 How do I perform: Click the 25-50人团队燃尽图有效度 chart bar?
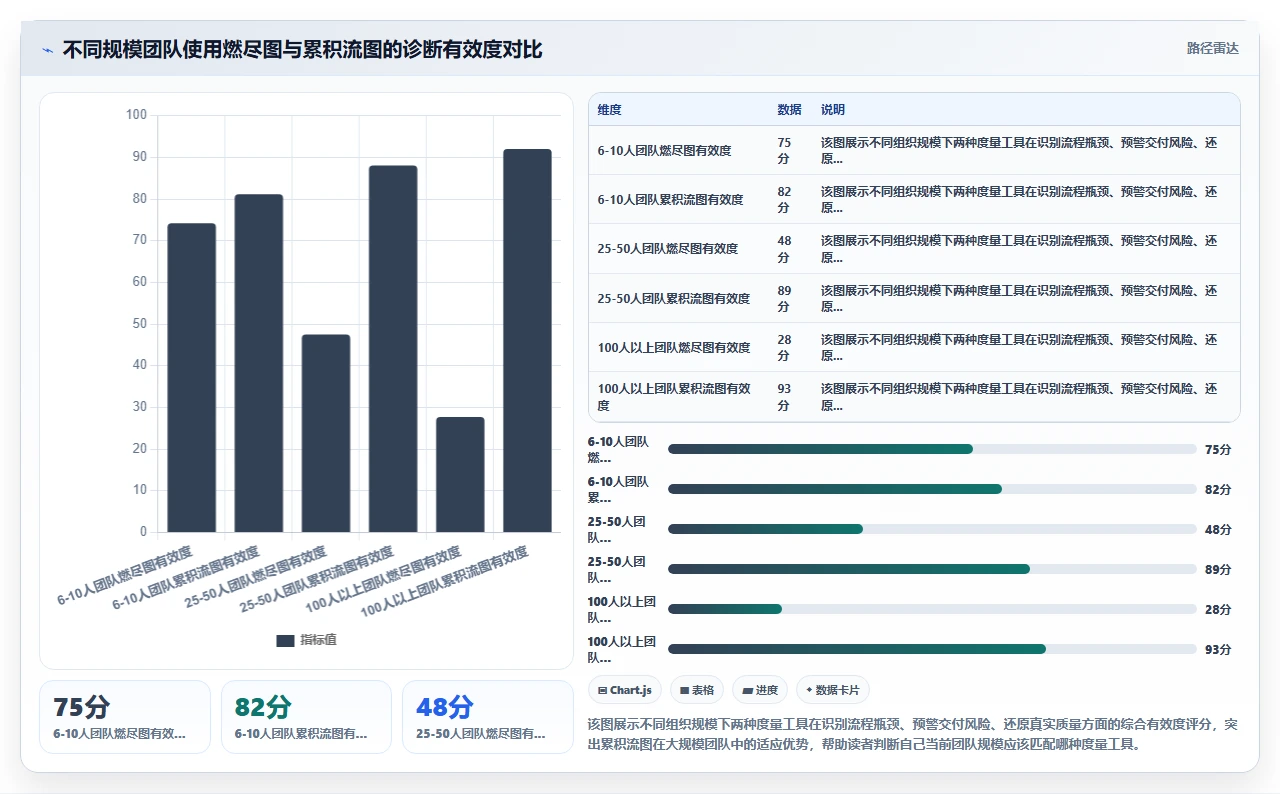[x=326, y=433]
